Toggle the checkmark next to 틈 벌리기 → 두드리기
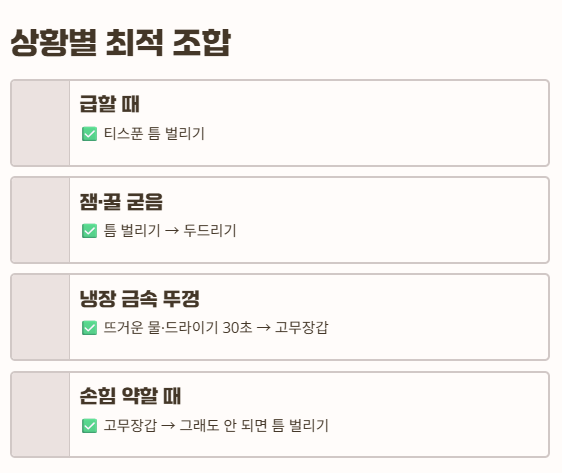This screenshot has height=473, width=562. [x=89, y=231]
